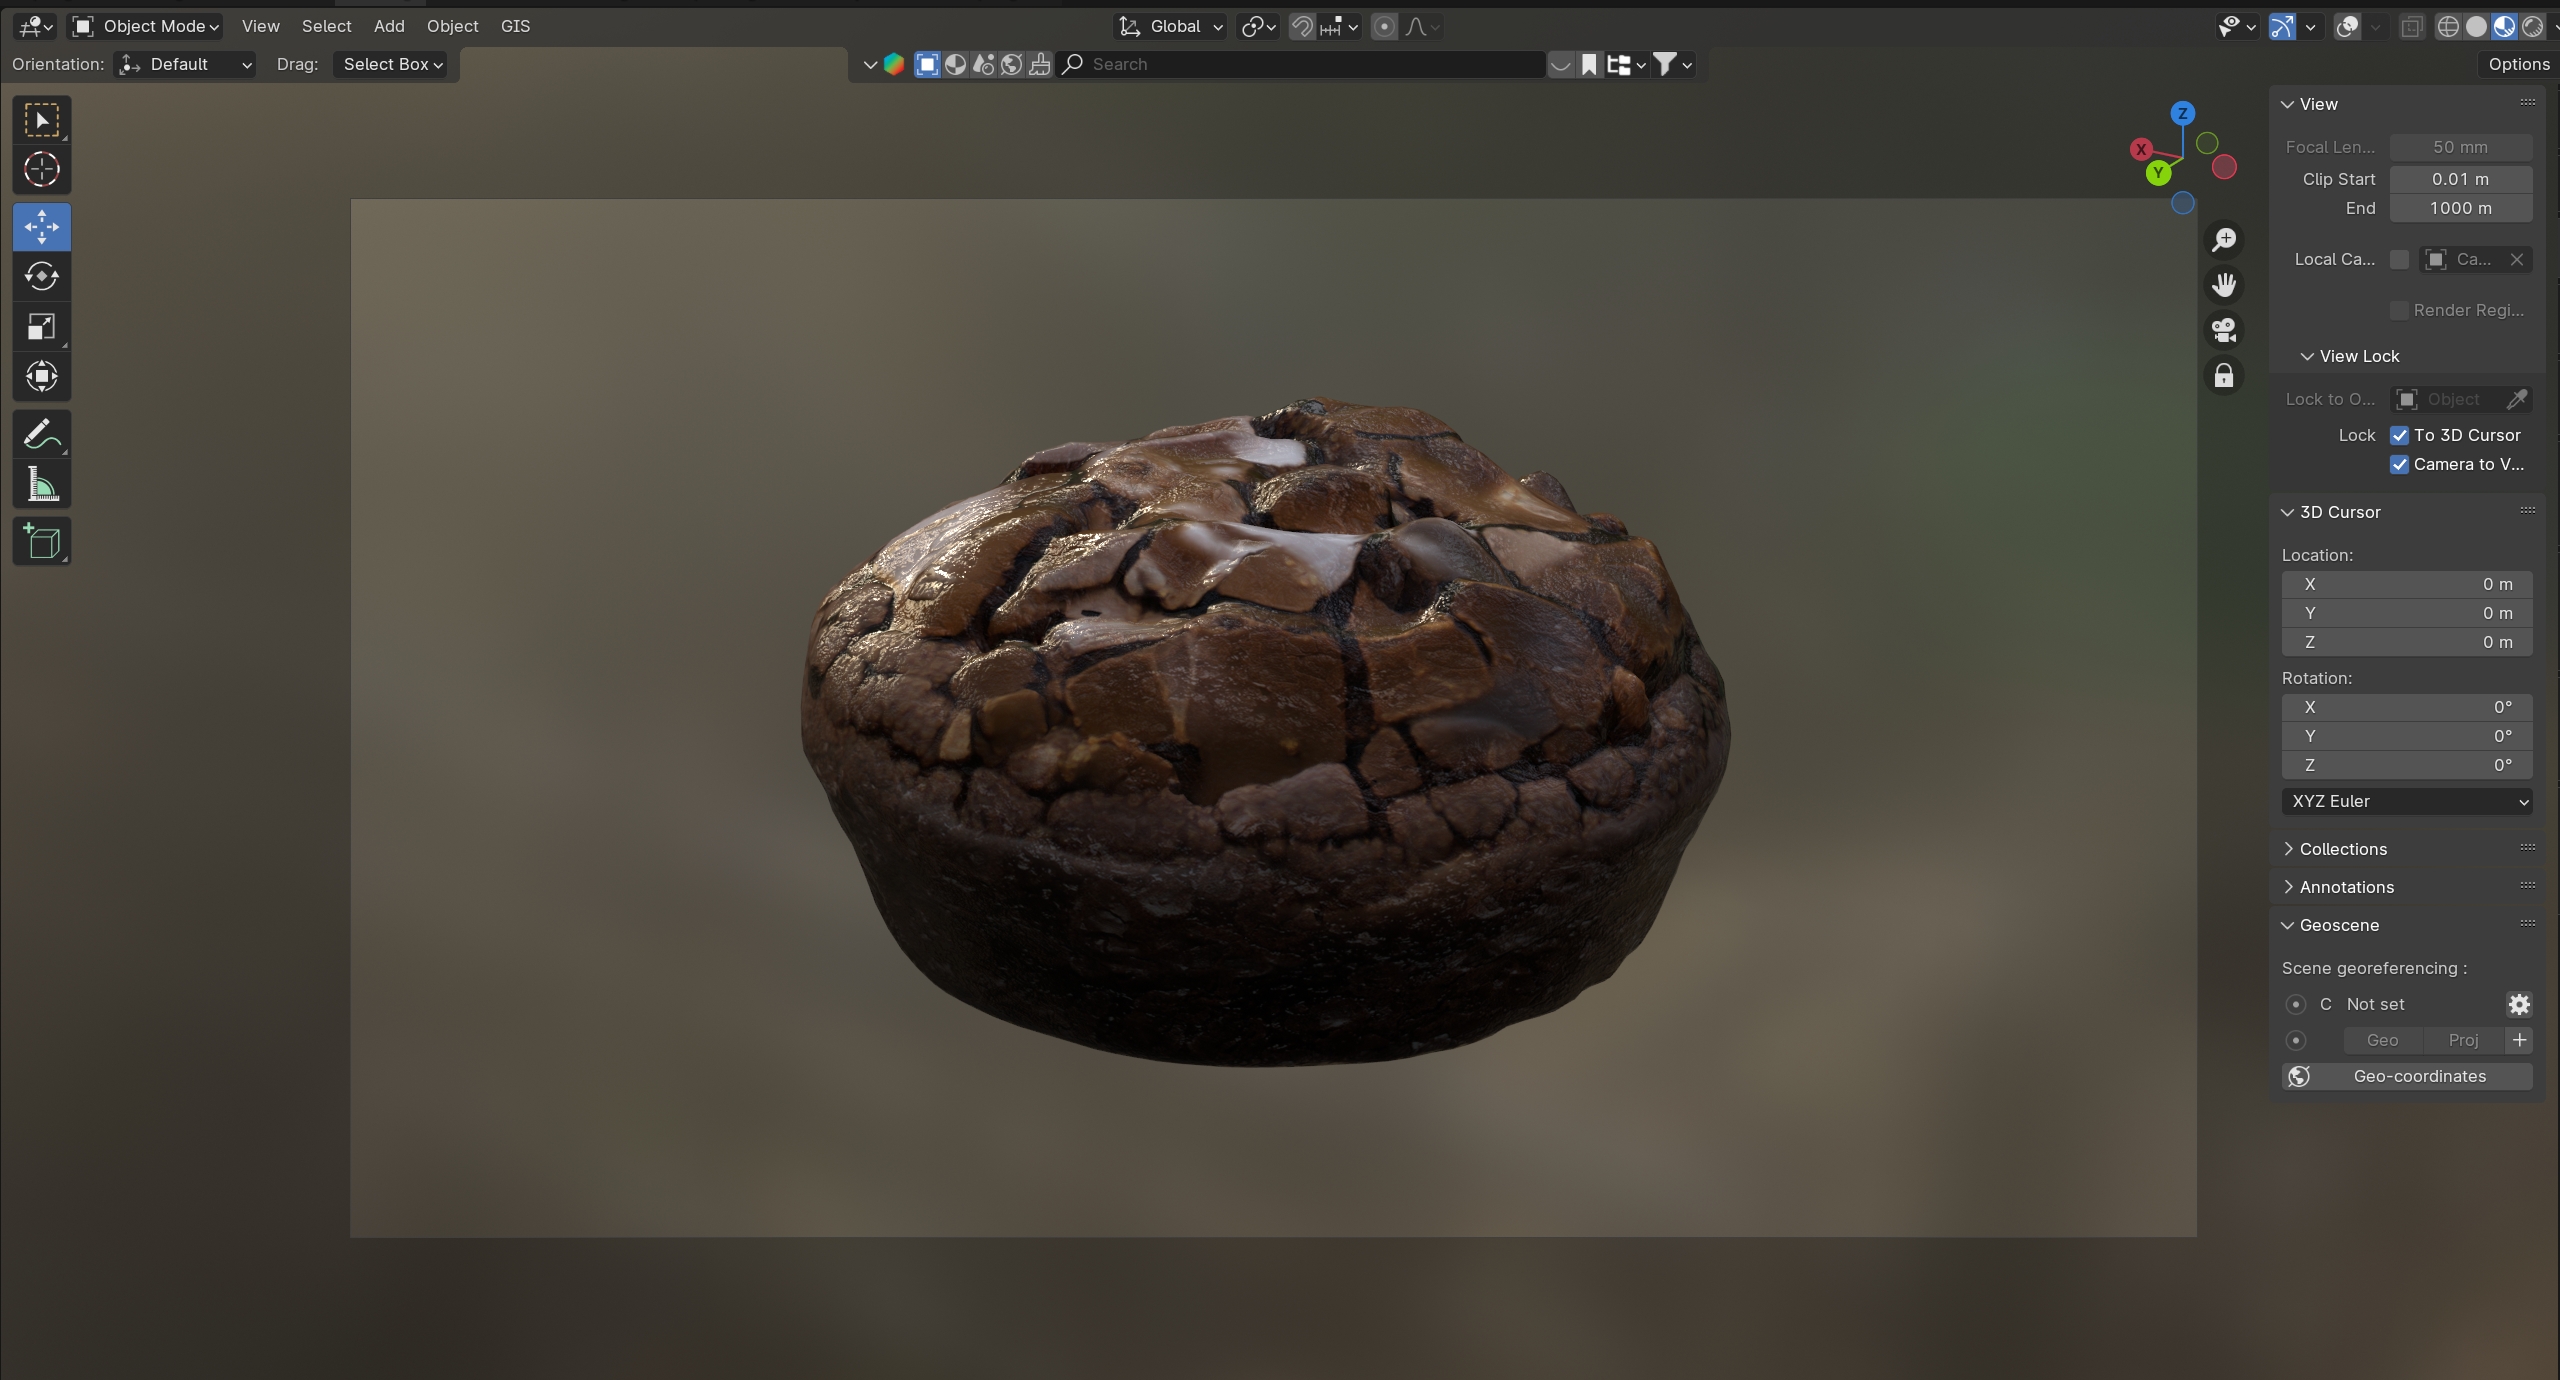Open the Object Mode dropdown
Screen dimensions: 2560x1380
[146, 26]
